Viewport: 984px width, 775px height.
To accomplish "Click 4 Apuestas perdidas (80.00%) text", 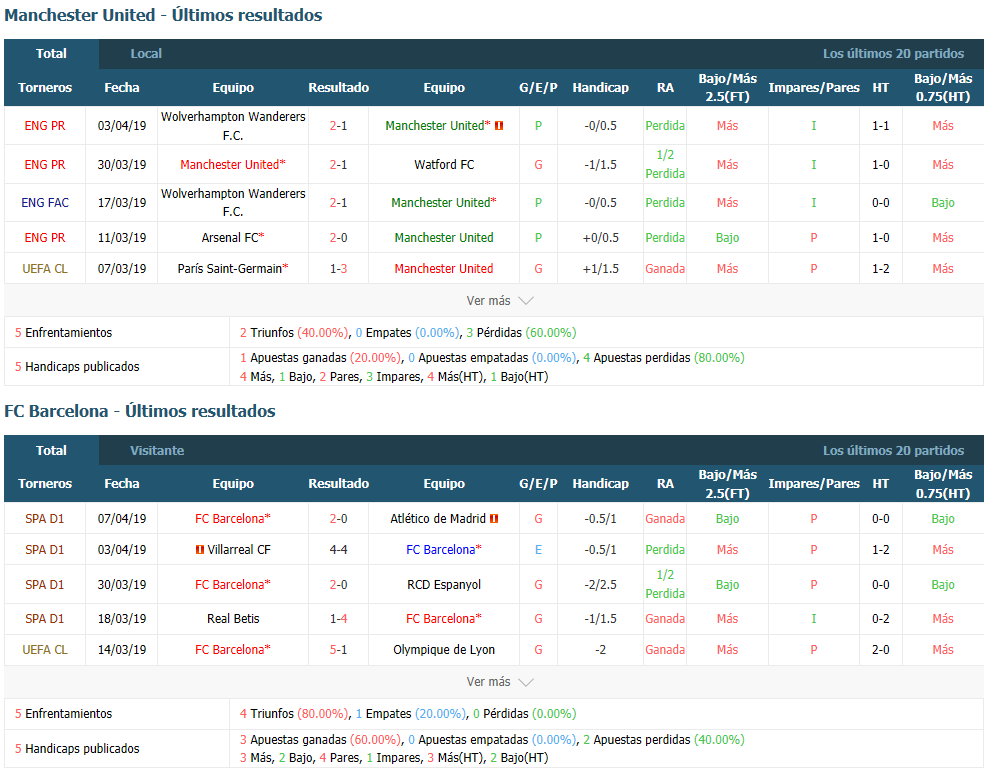I will point(664,358).
